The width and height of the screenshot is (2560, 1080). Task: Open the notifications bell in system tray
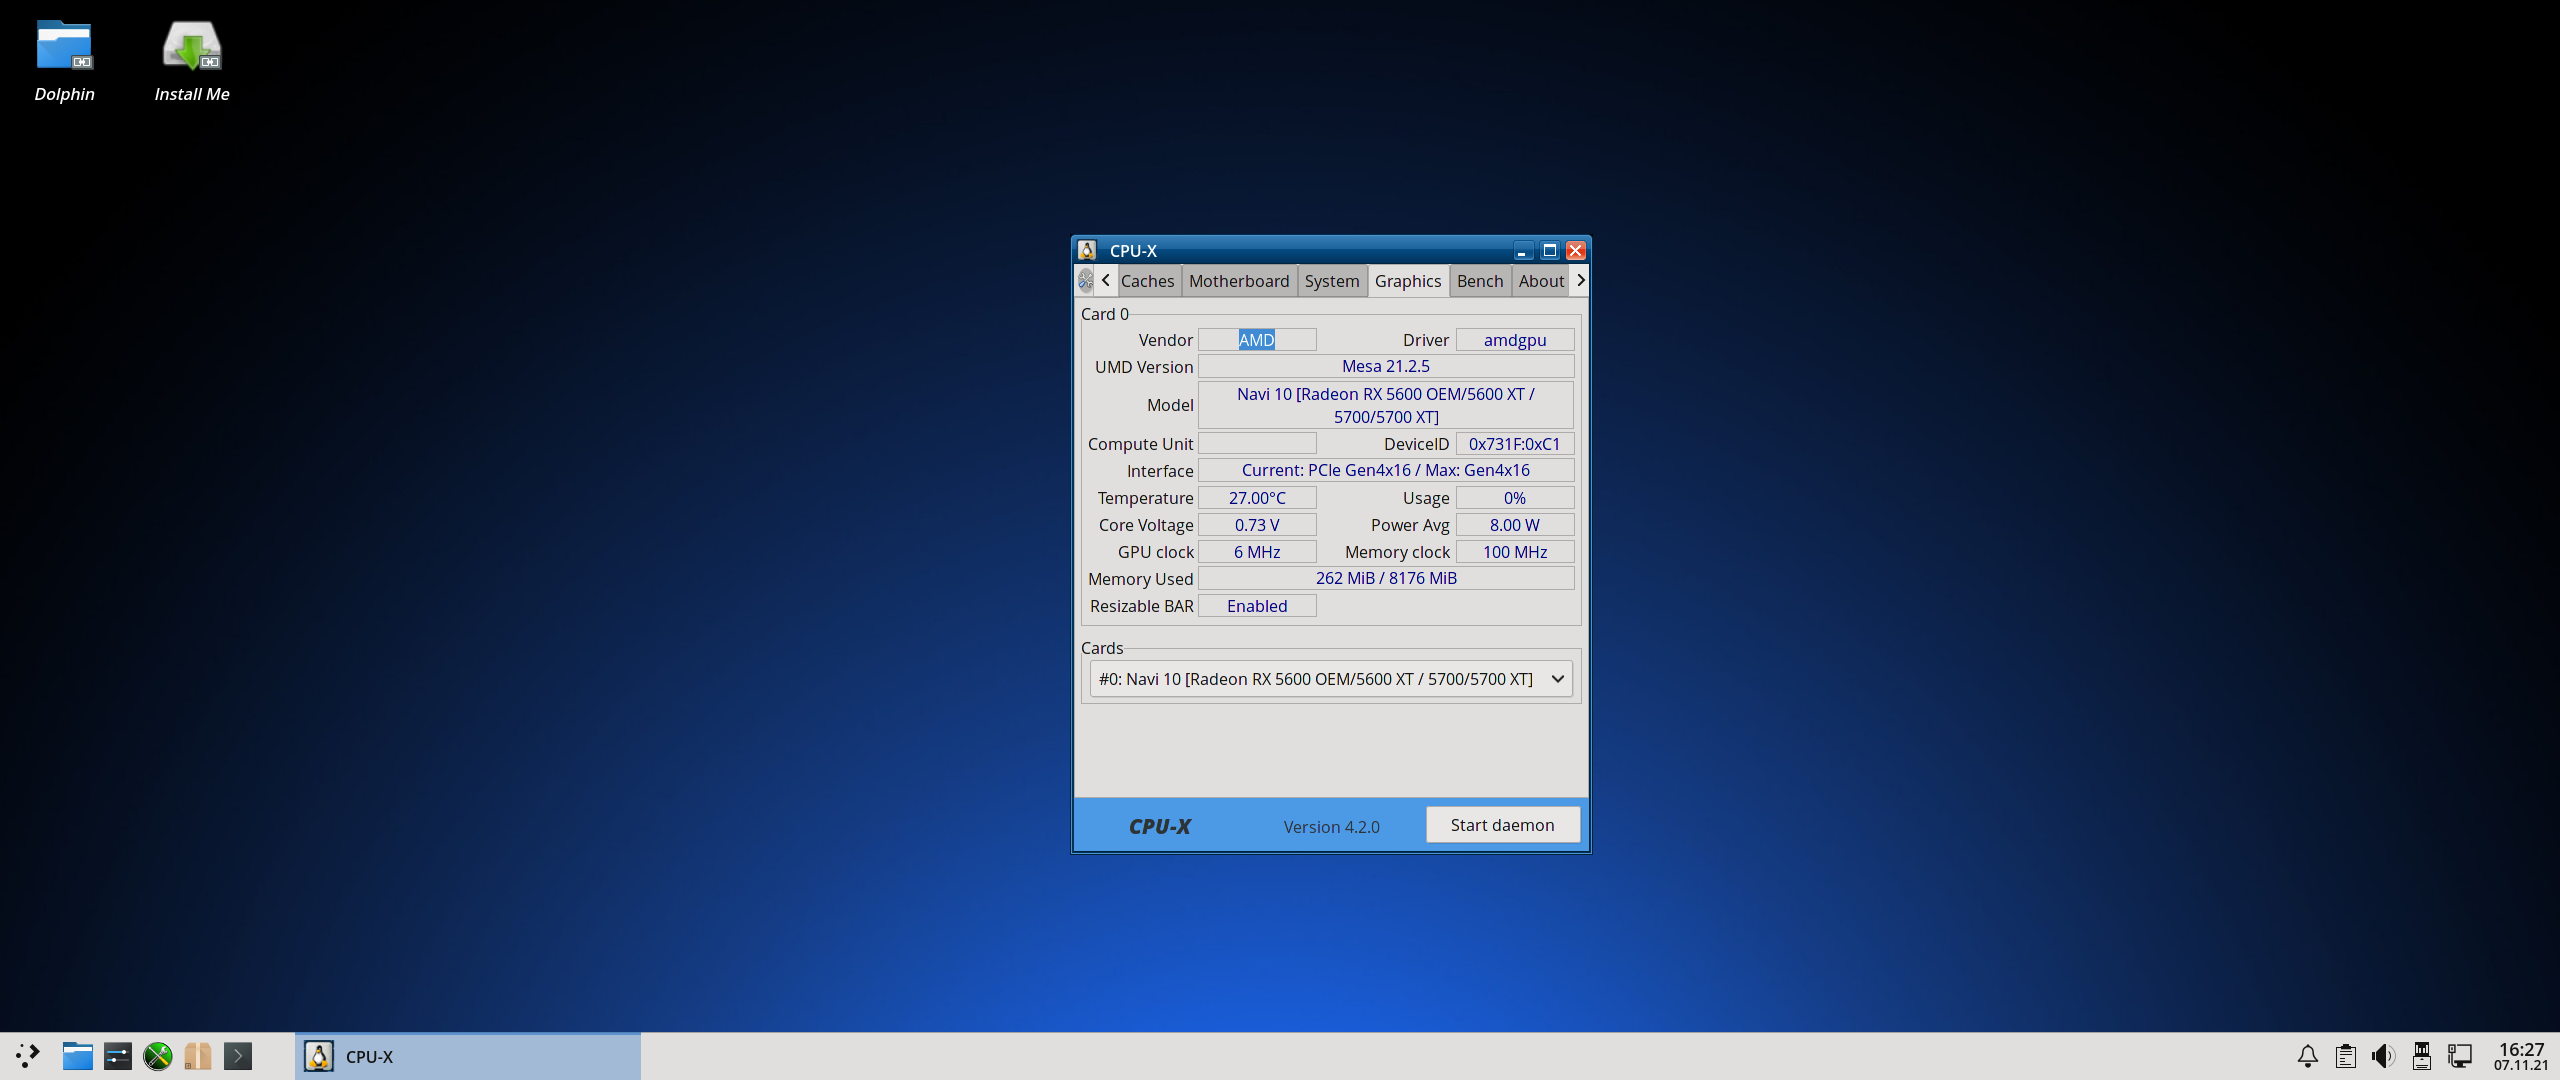2308,1056
